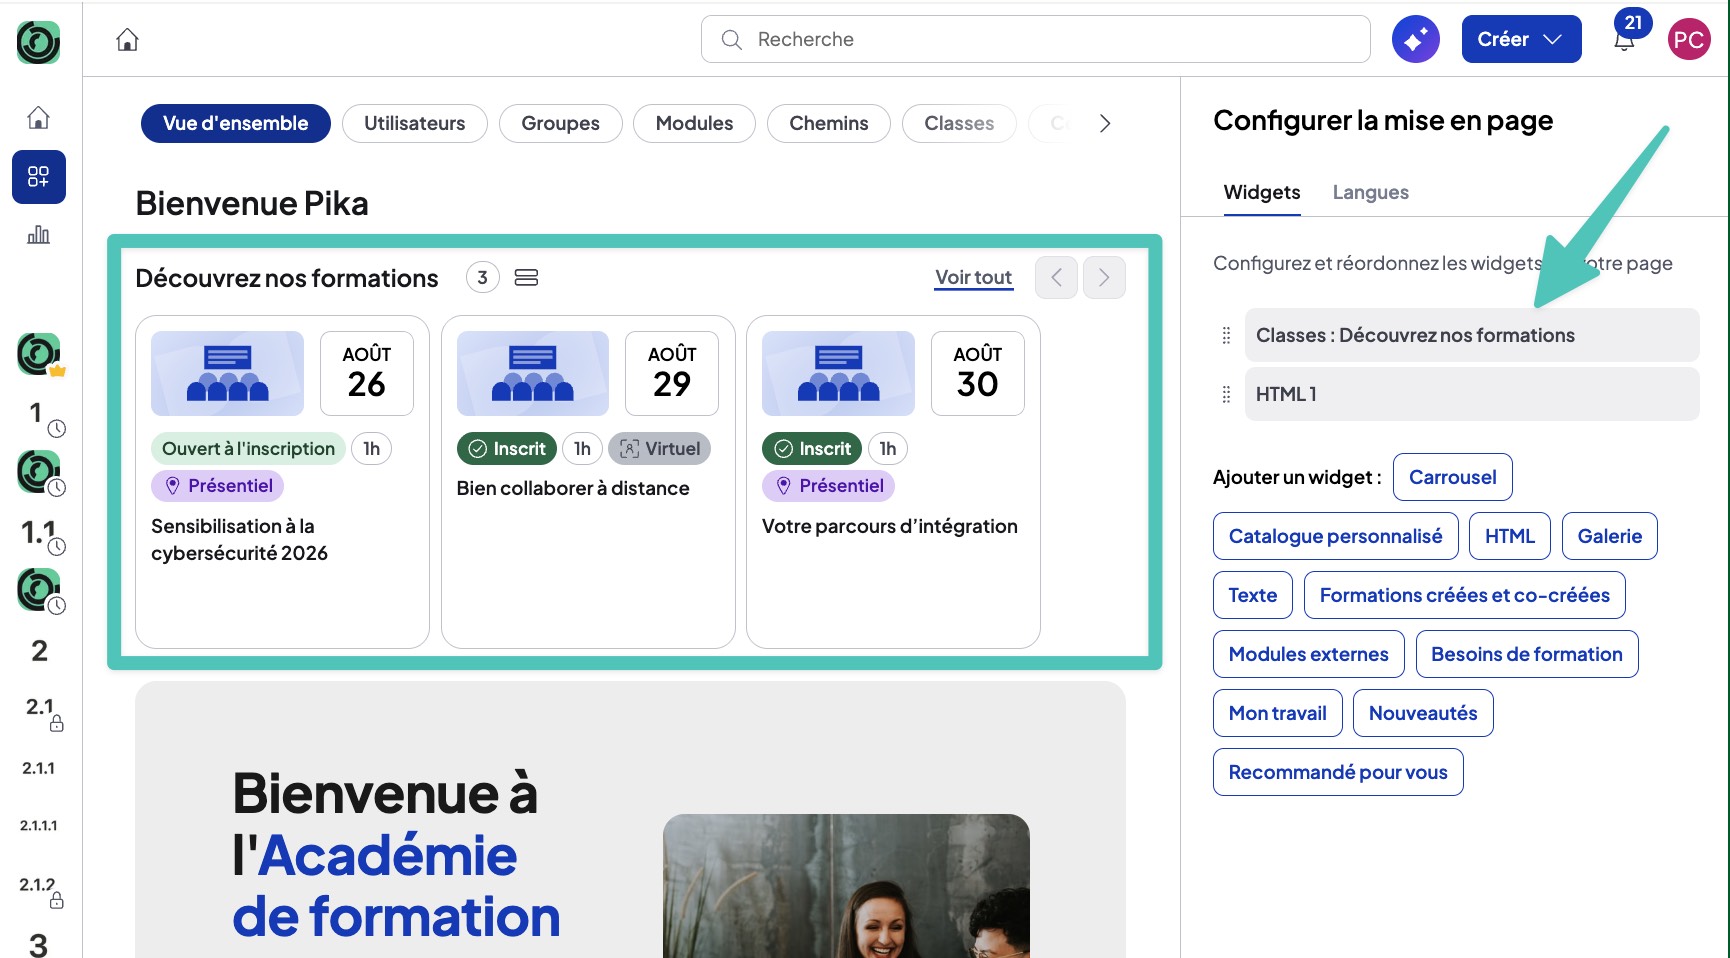Open the home icon in the left sidebar
The width and height of the screenshot is (1730, 958).
(x=38, y=118)
